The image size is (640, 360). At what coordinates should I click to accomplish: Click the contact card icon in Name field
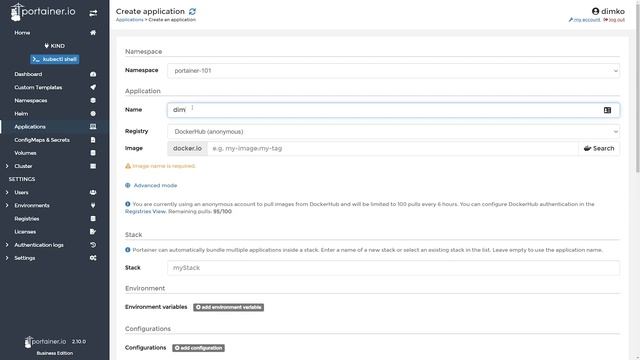pos(607,110)
